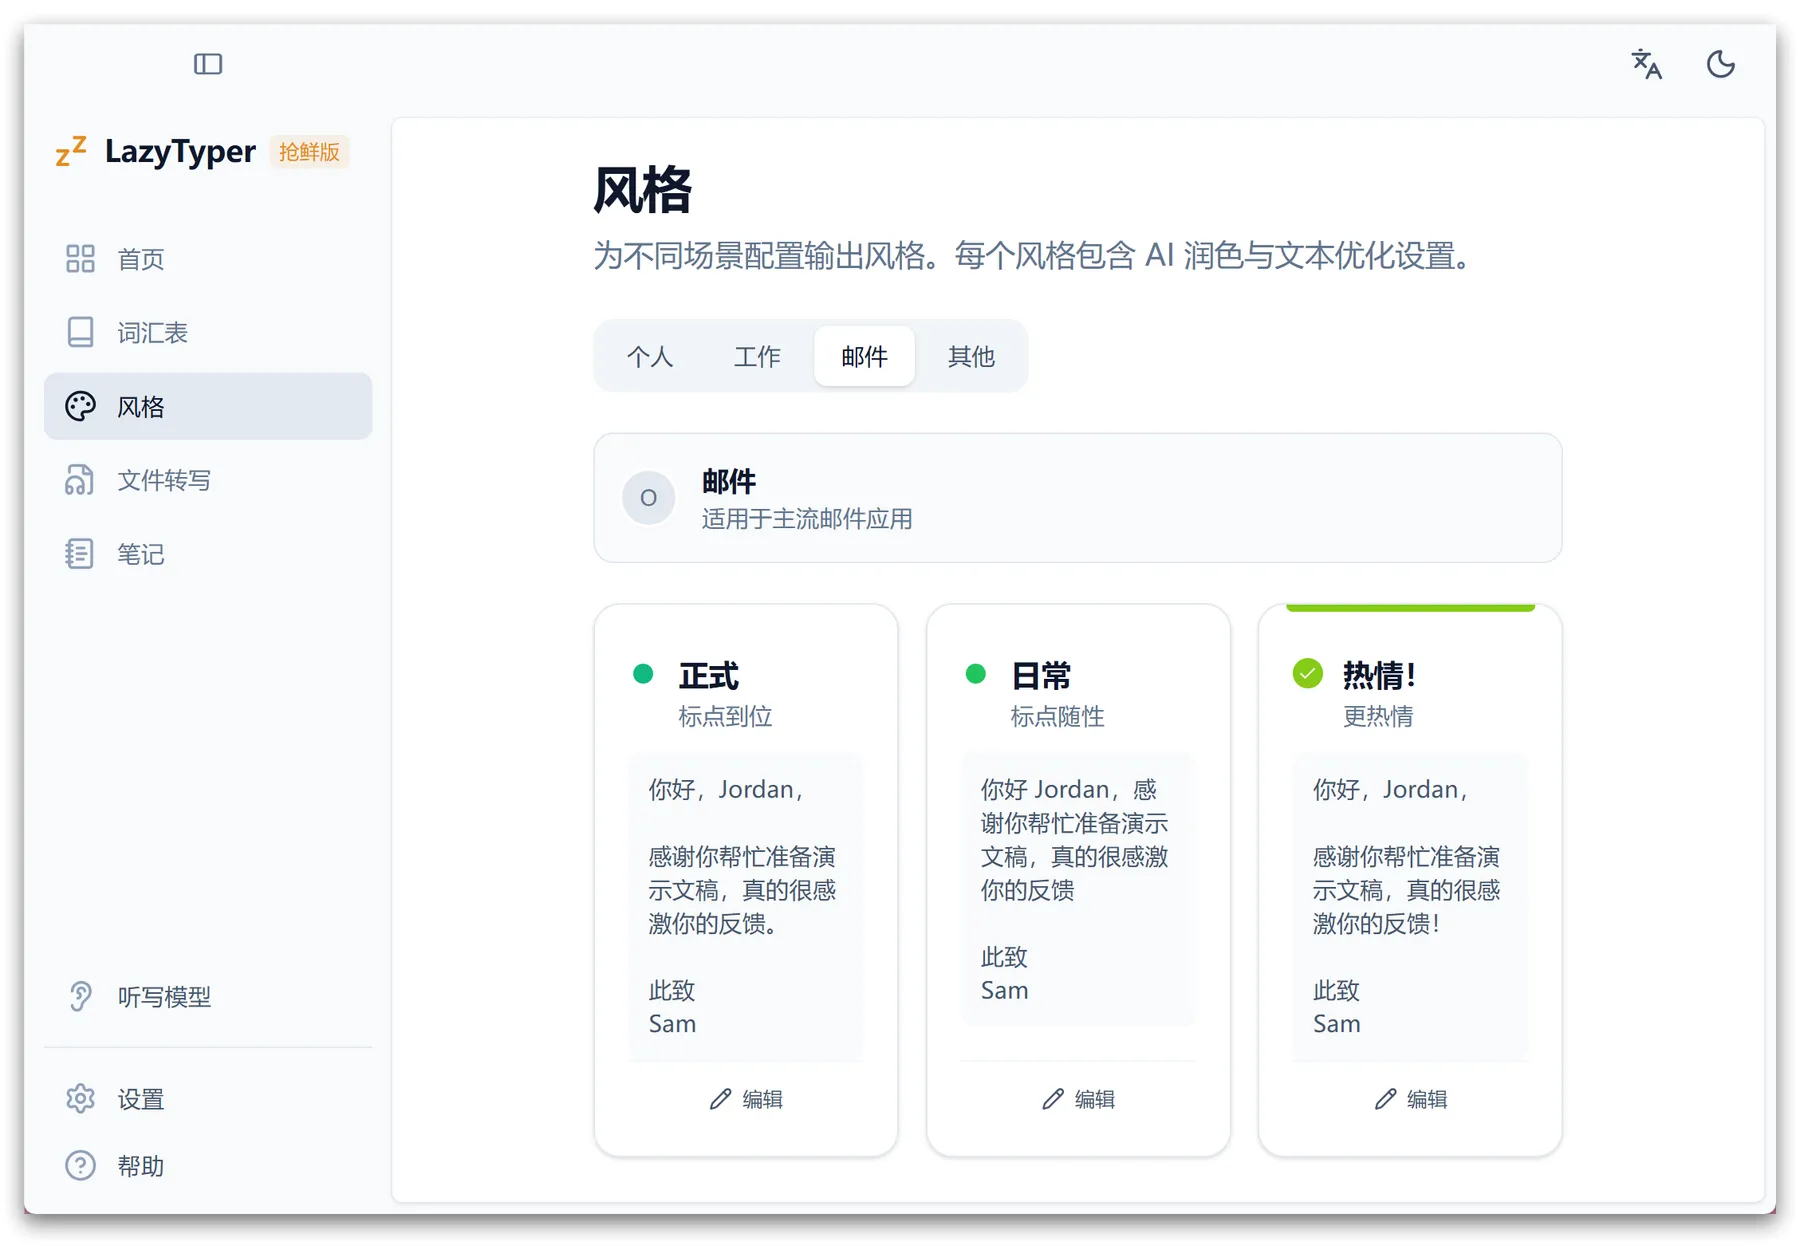Click the LazyTyper zZ logo
Screen dimensions: 1800x1246
point(71,152)
